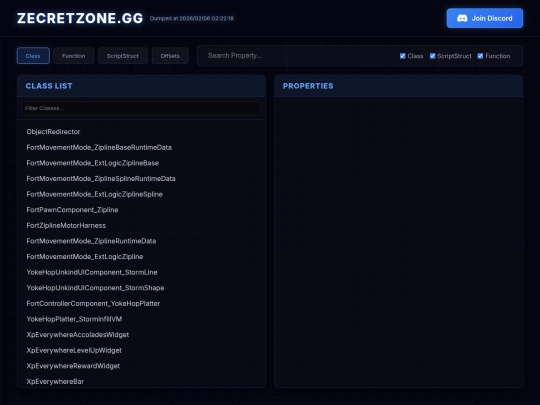Screen dimensions: 540x405
Task: Click the ZECRETZONE.GG site title
Action: 80,18
